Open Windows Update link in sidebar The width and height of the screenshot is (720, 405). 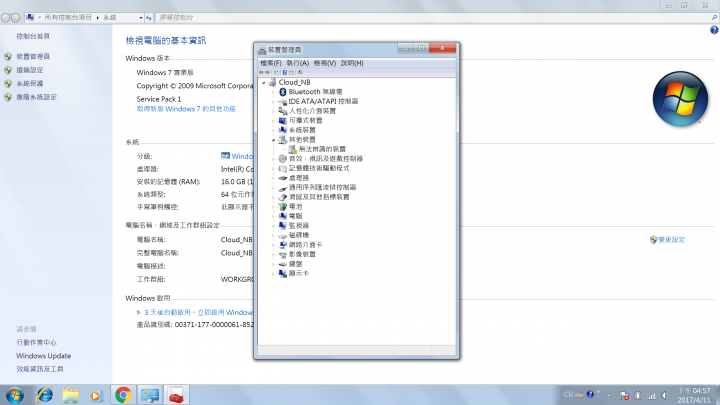pyautogui.click(x=44, y=356)
